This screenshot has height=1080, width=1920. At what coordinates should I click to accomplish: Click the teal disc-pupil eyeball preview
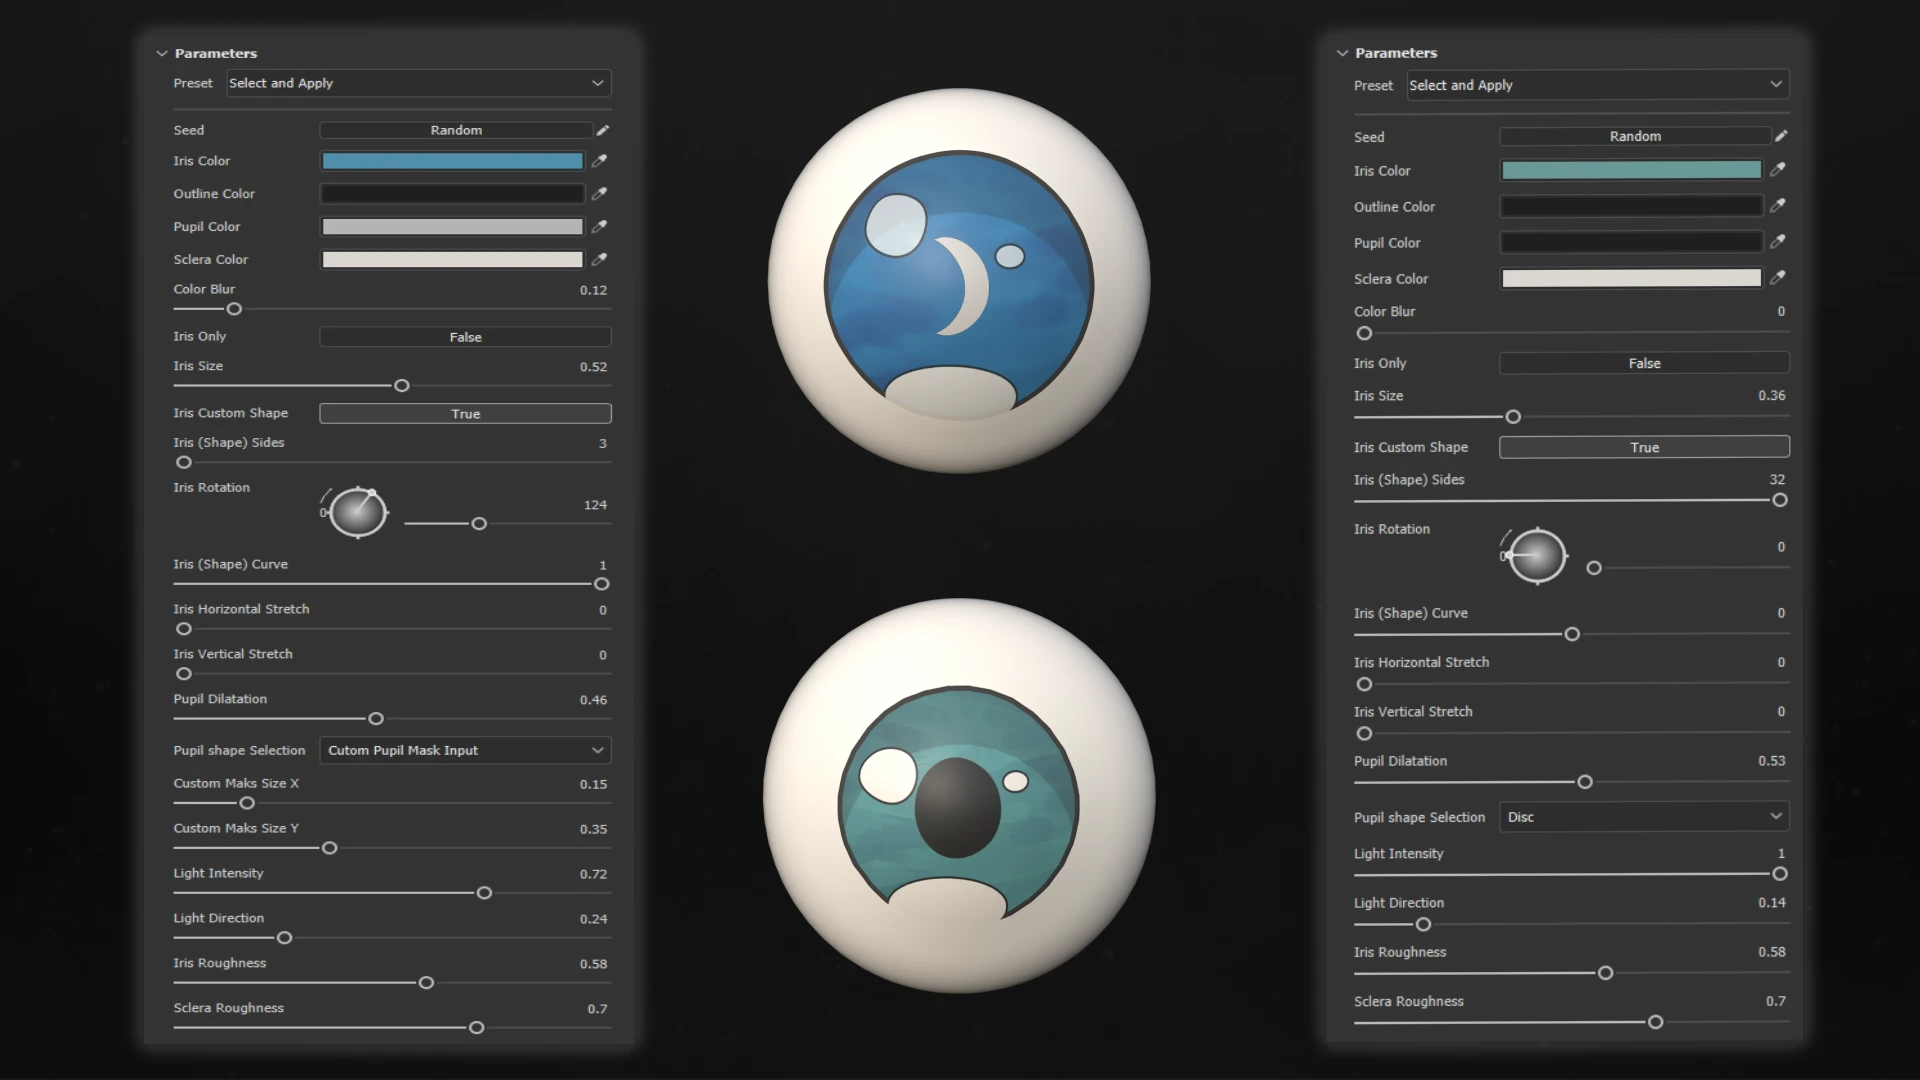click(x=959, y=796)
